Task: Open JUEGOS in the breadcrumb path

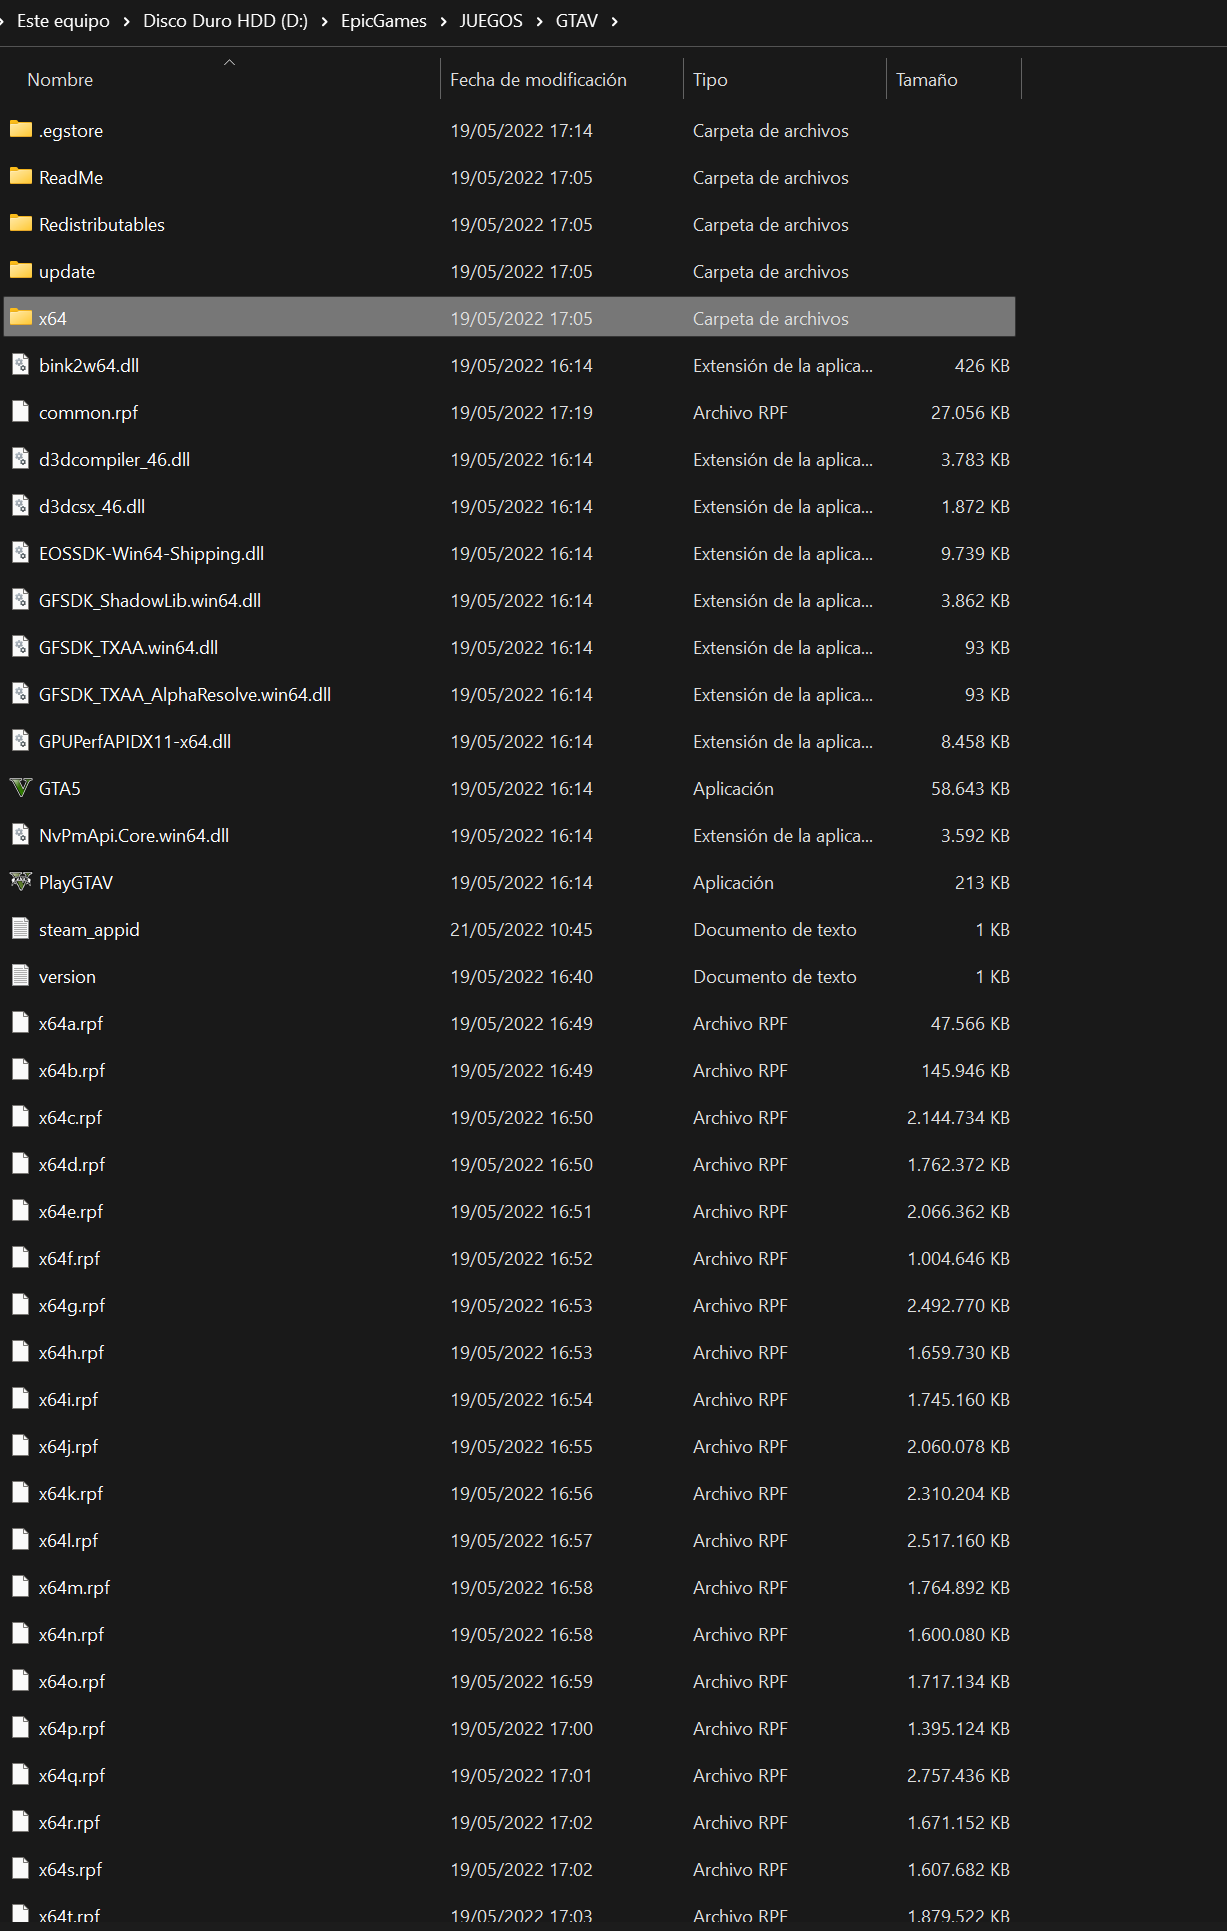Action: coord(491,21)
